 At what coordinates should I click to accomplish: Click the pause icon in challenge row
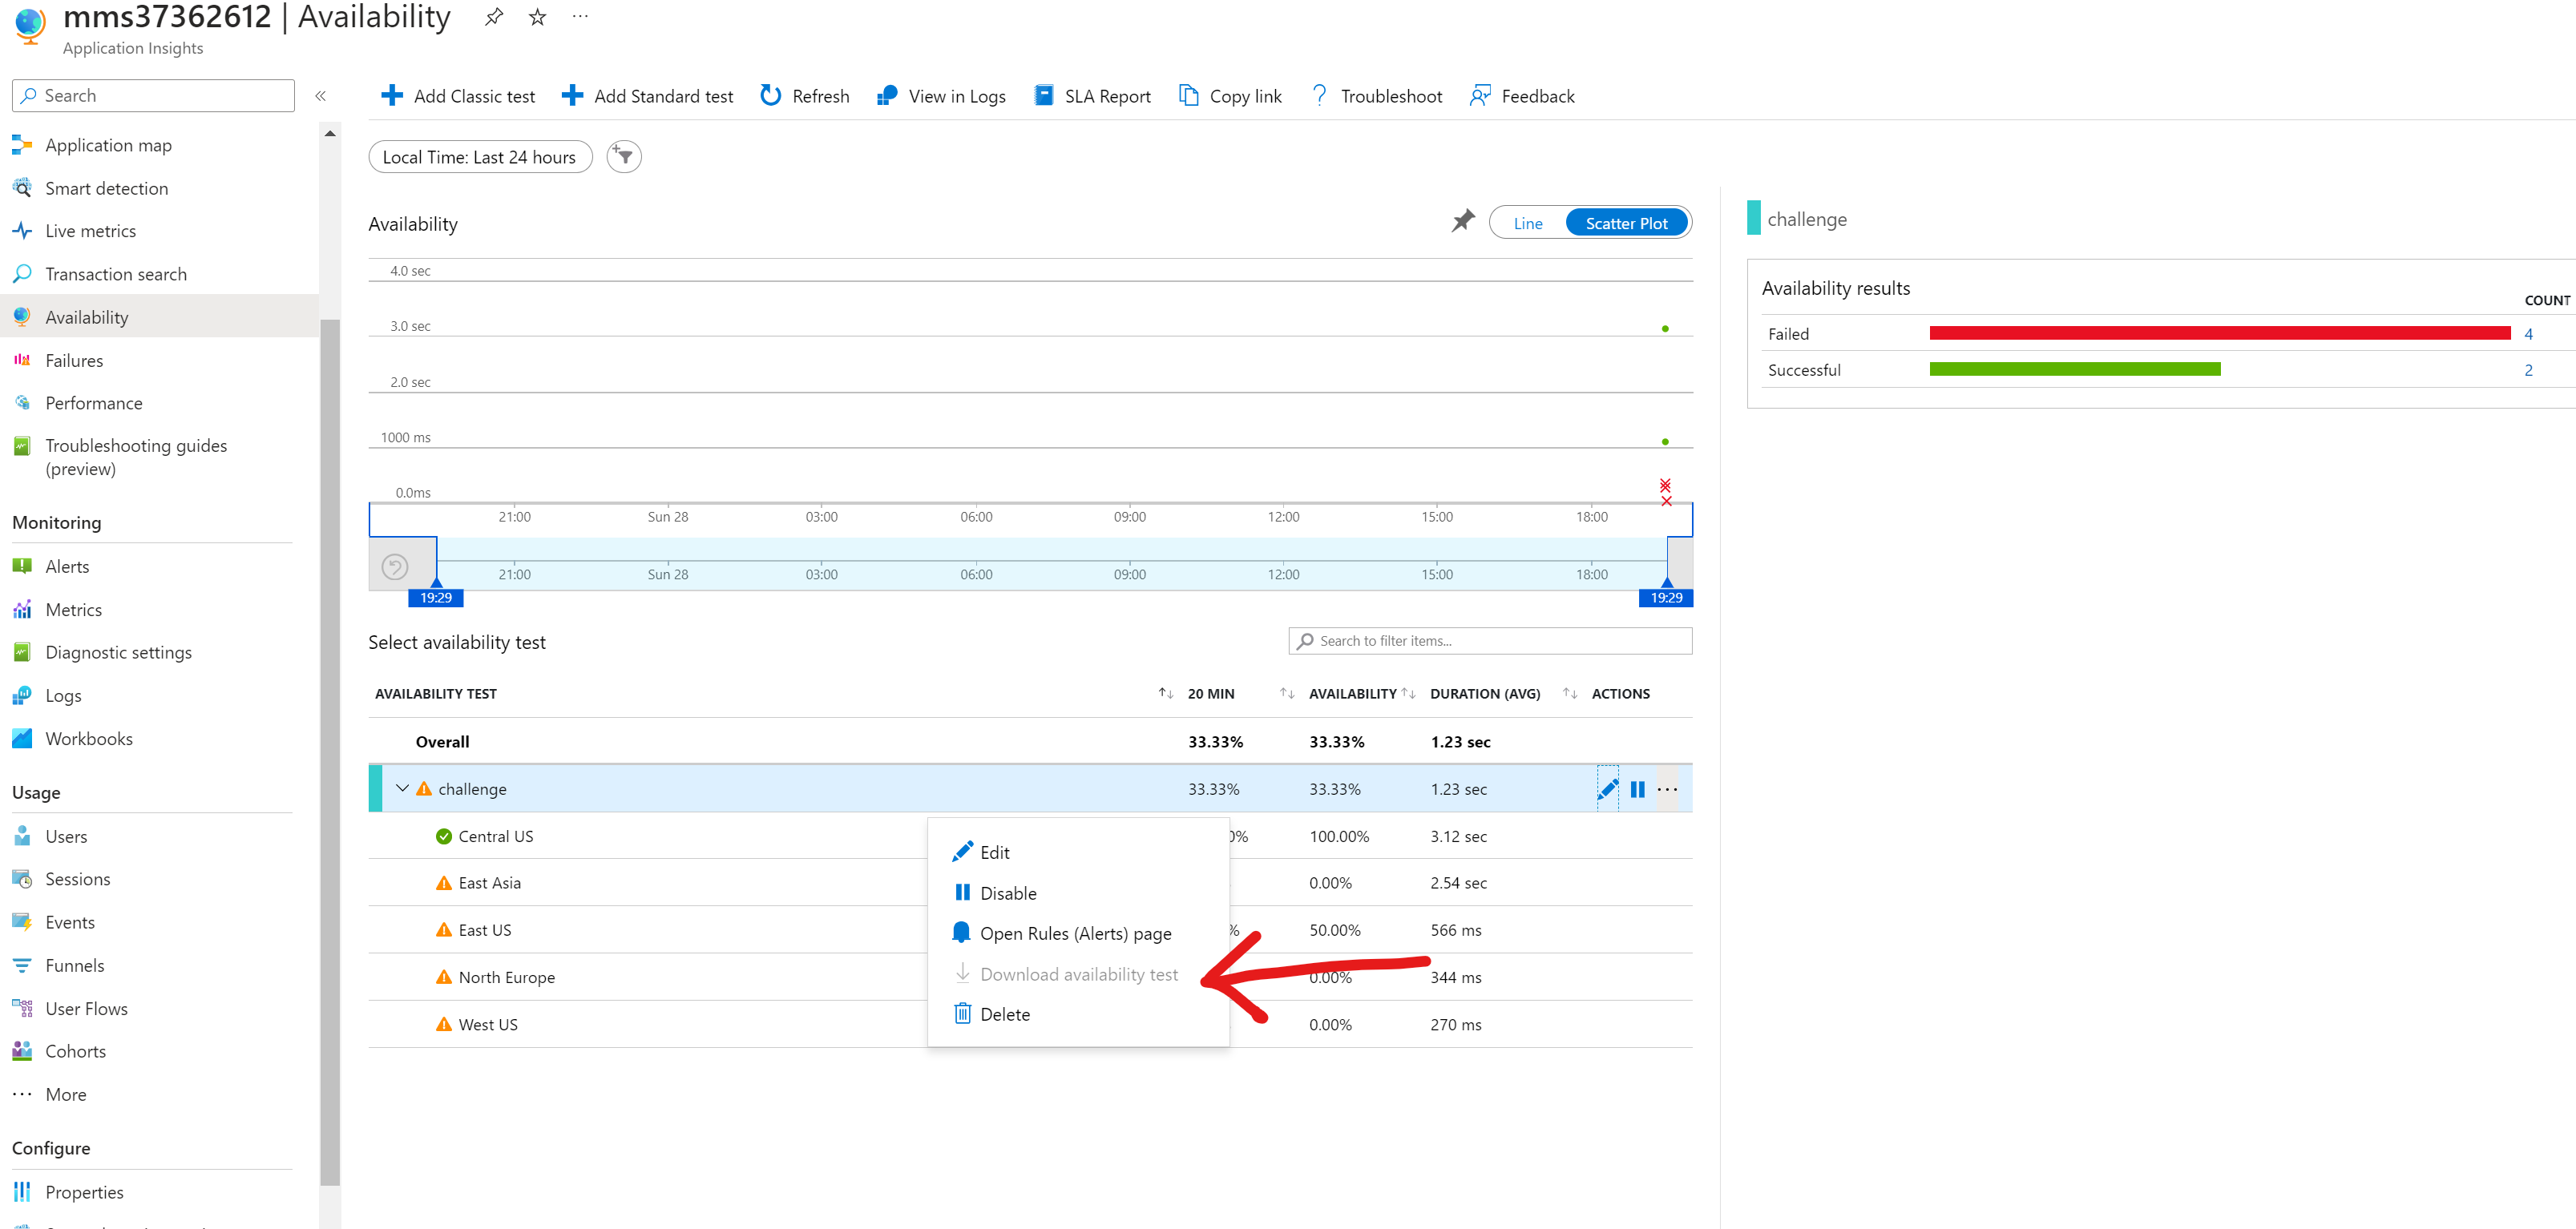[x=1637, y=789]
